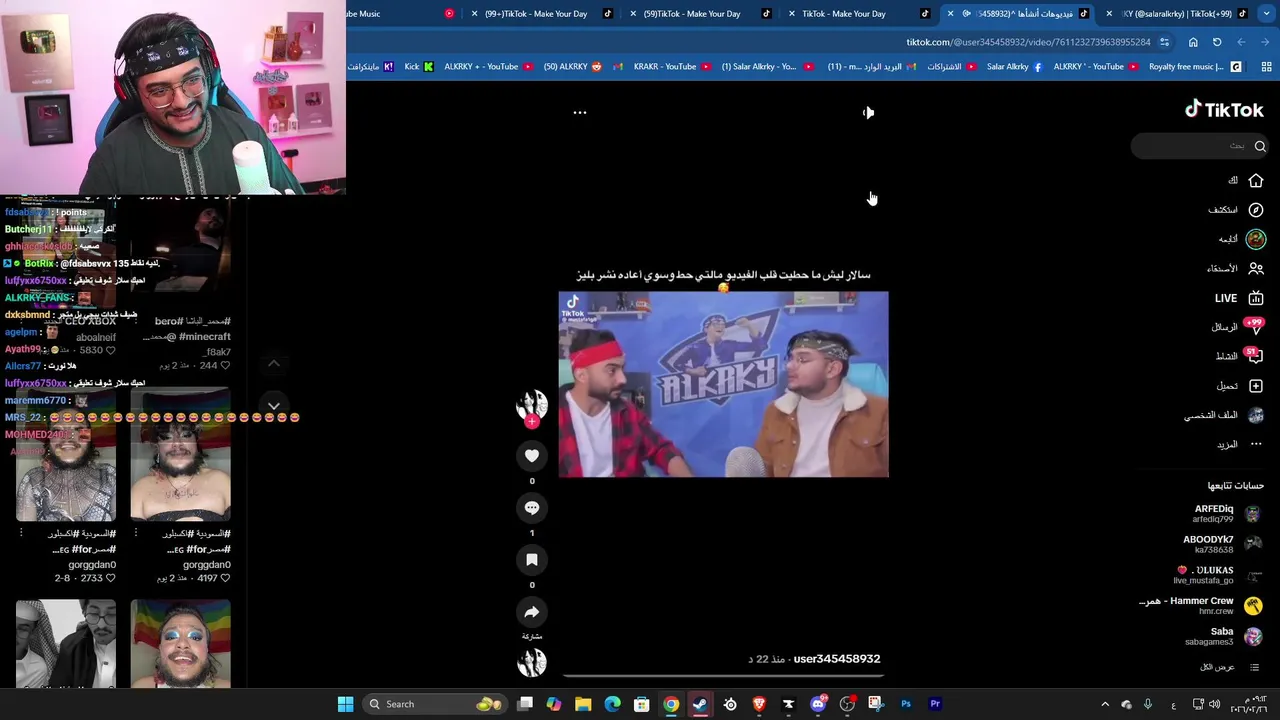Open Photoshop from the taskbar

(906, 704)
